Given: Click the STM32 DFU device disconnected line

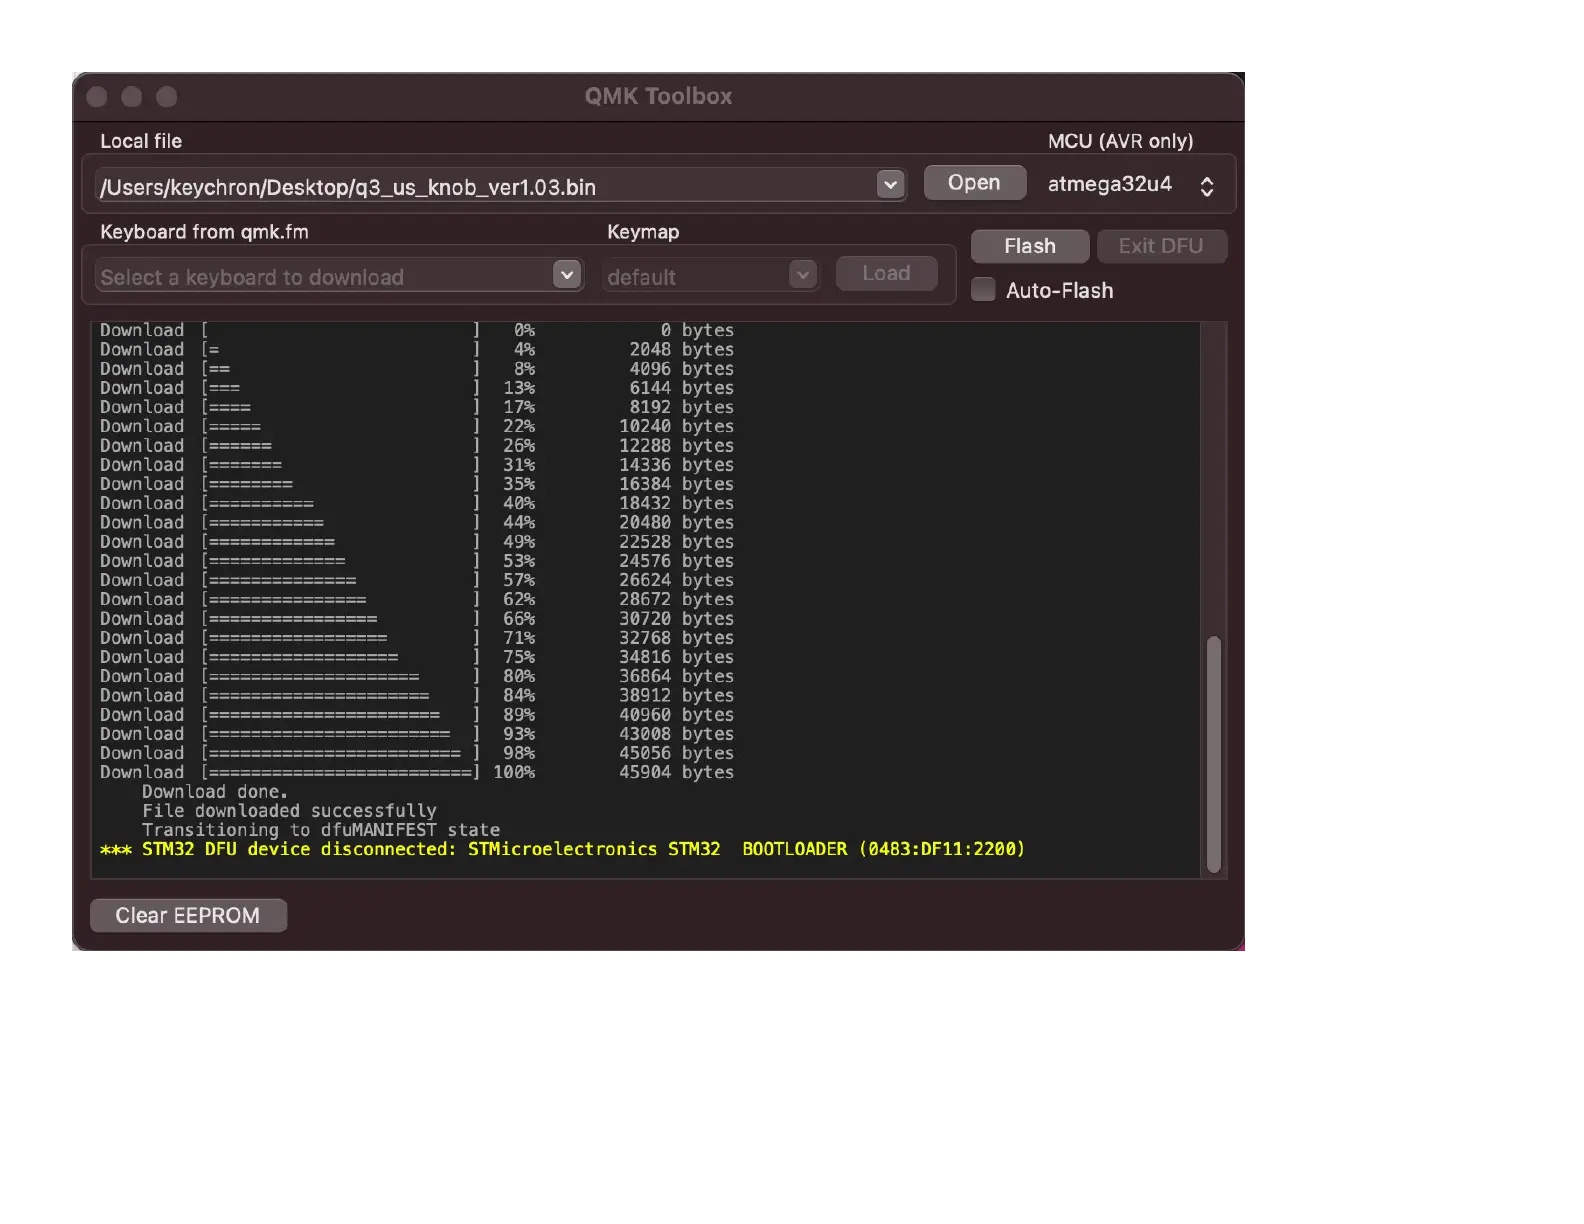Looking at the screenshot, I should [x=563, y=849].
